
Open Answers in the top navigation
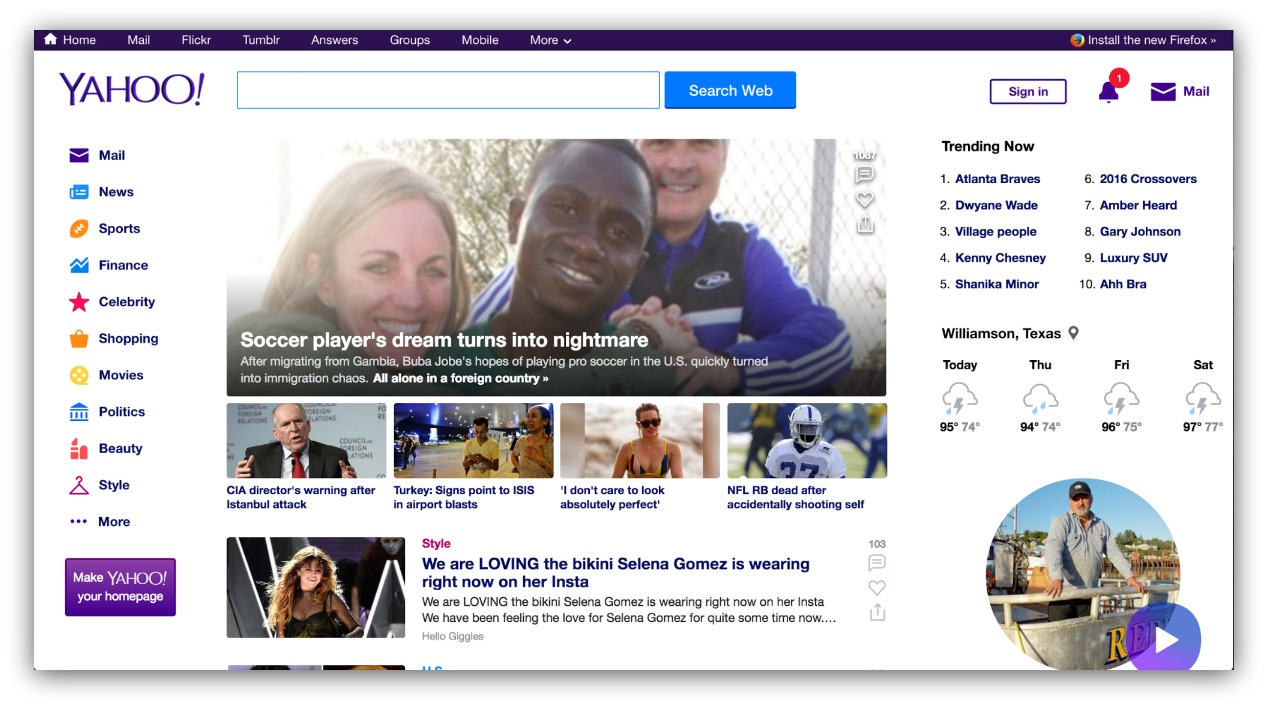(335, 40)
